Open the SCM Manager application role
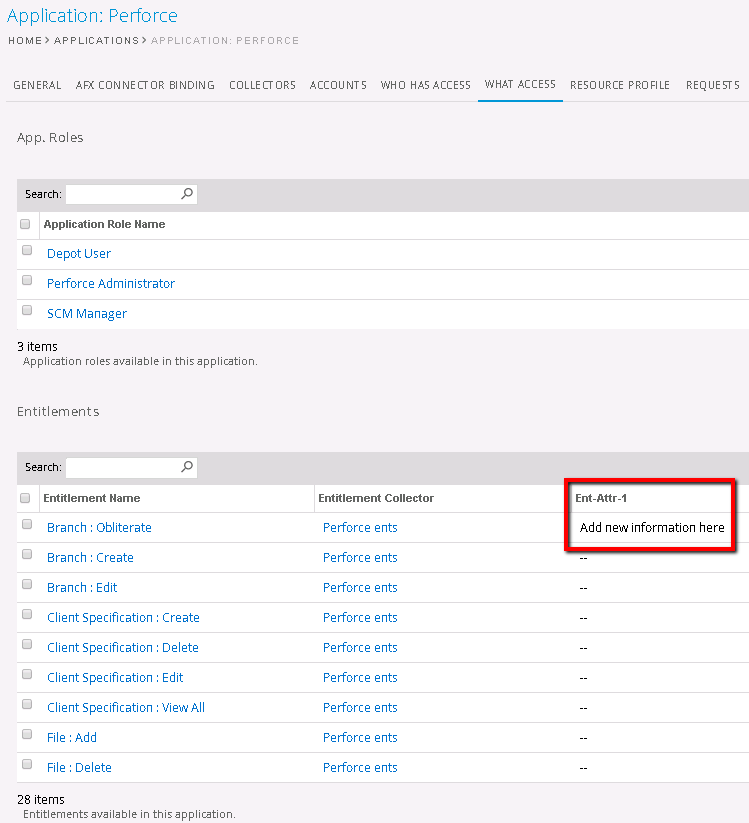This screenshot has height=823, width=749. point(86,313)
